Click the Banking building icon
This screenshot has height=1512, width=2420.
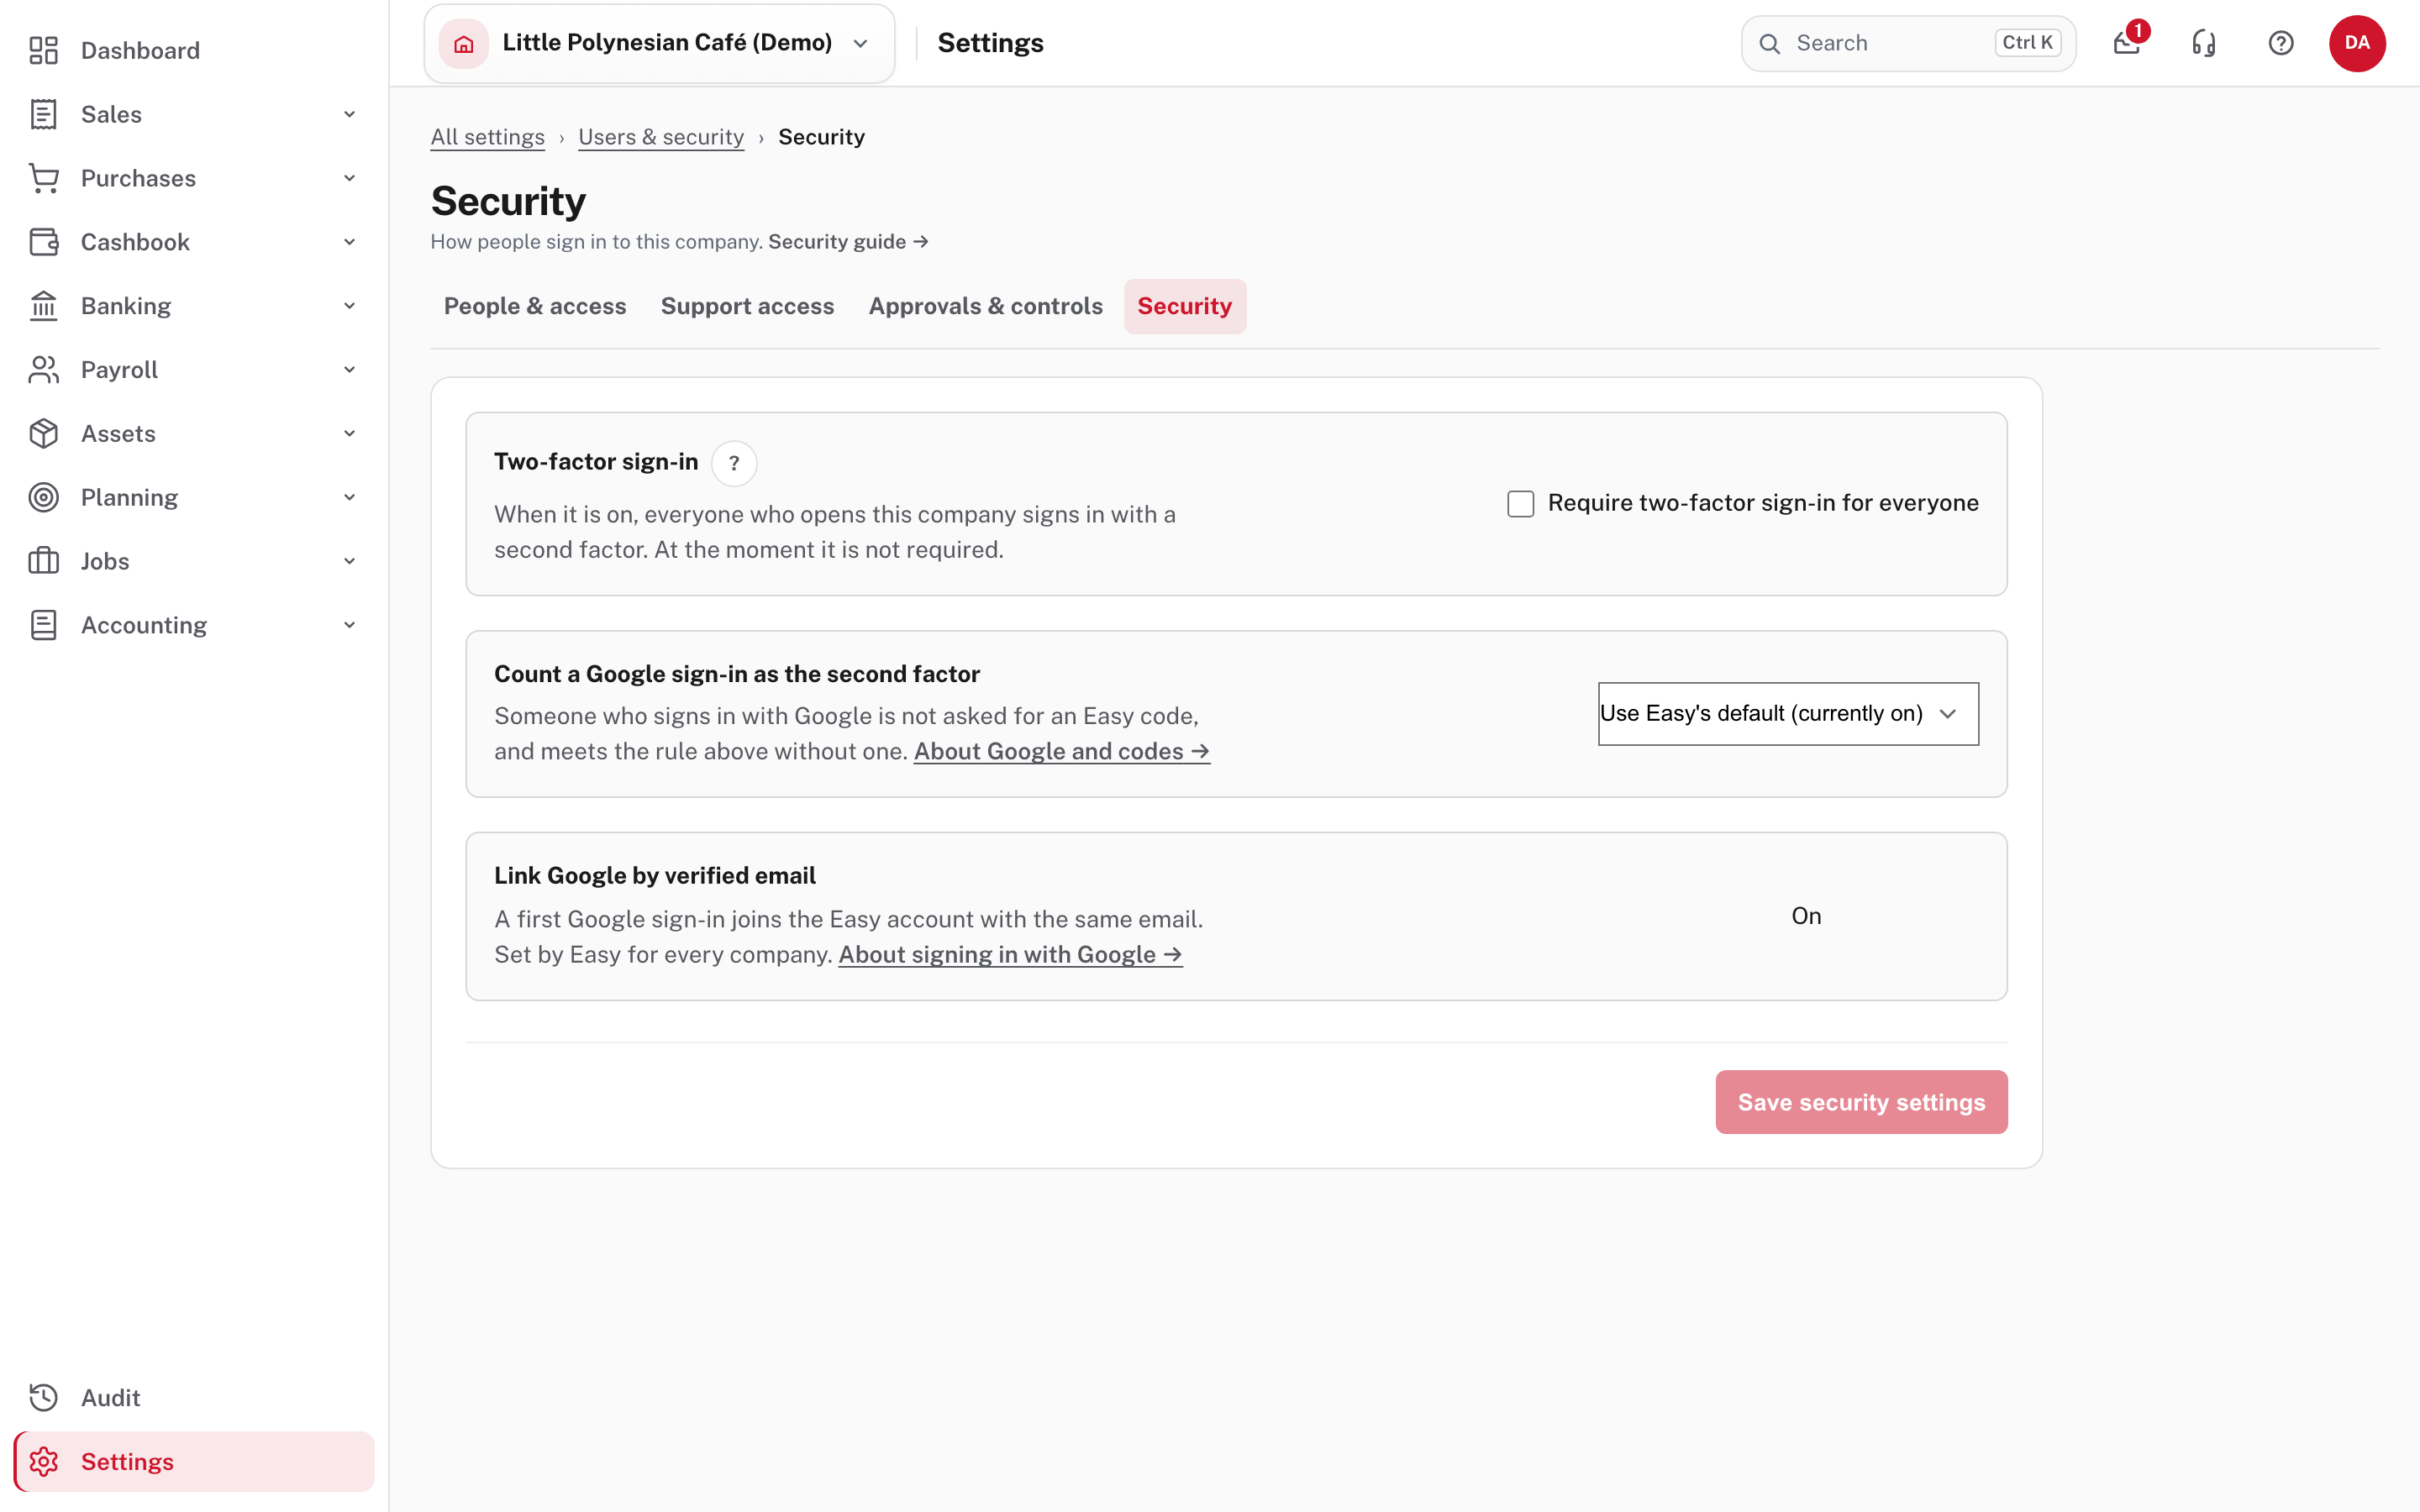coord(43,306)
